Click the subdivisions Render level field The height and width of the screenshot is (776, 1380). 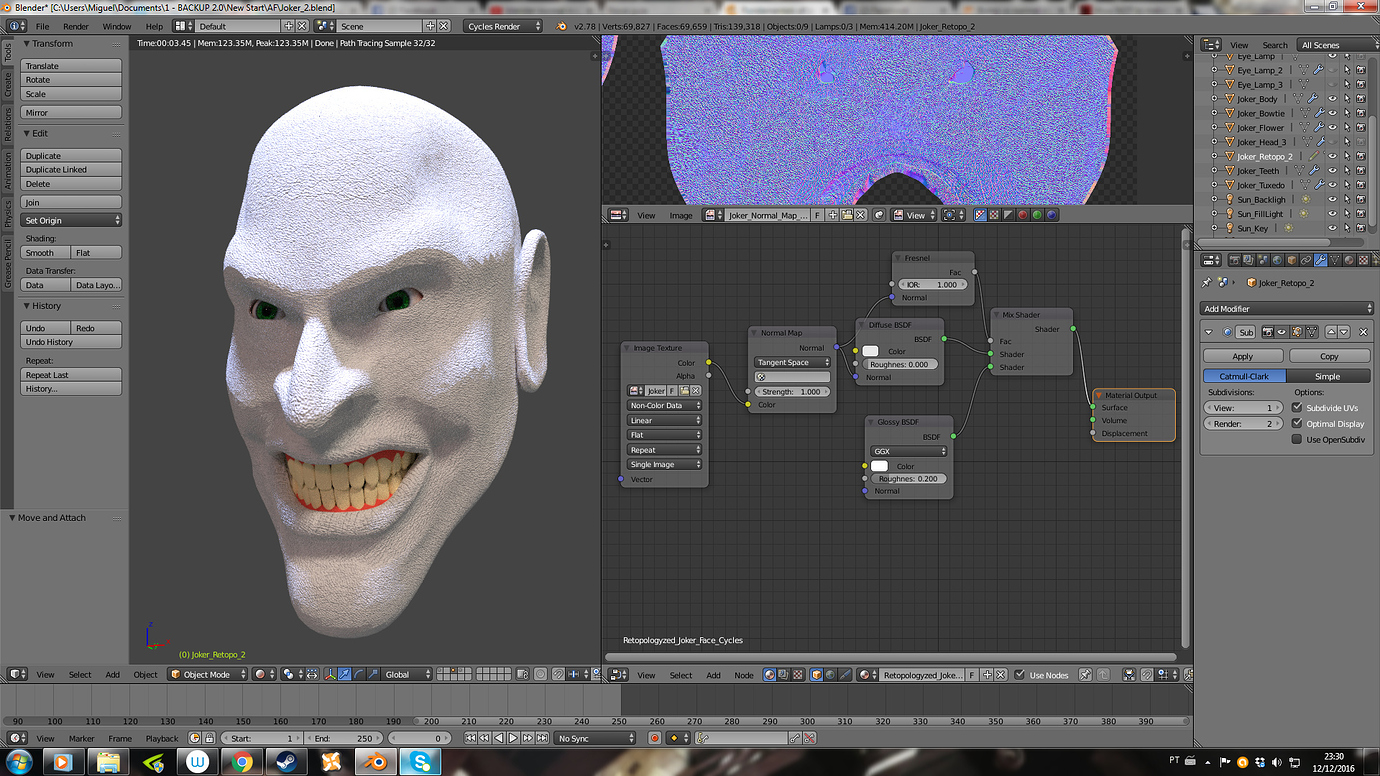tap(1243, 424)
